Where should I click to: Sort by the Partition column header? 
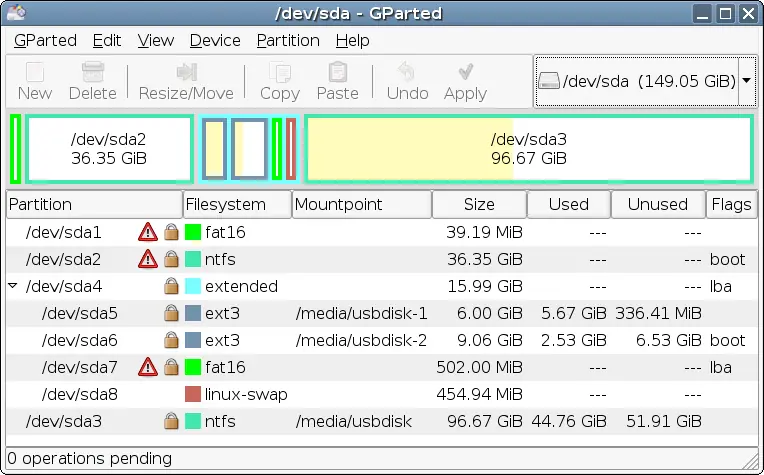pyautogui.click(x=94, y=204)
